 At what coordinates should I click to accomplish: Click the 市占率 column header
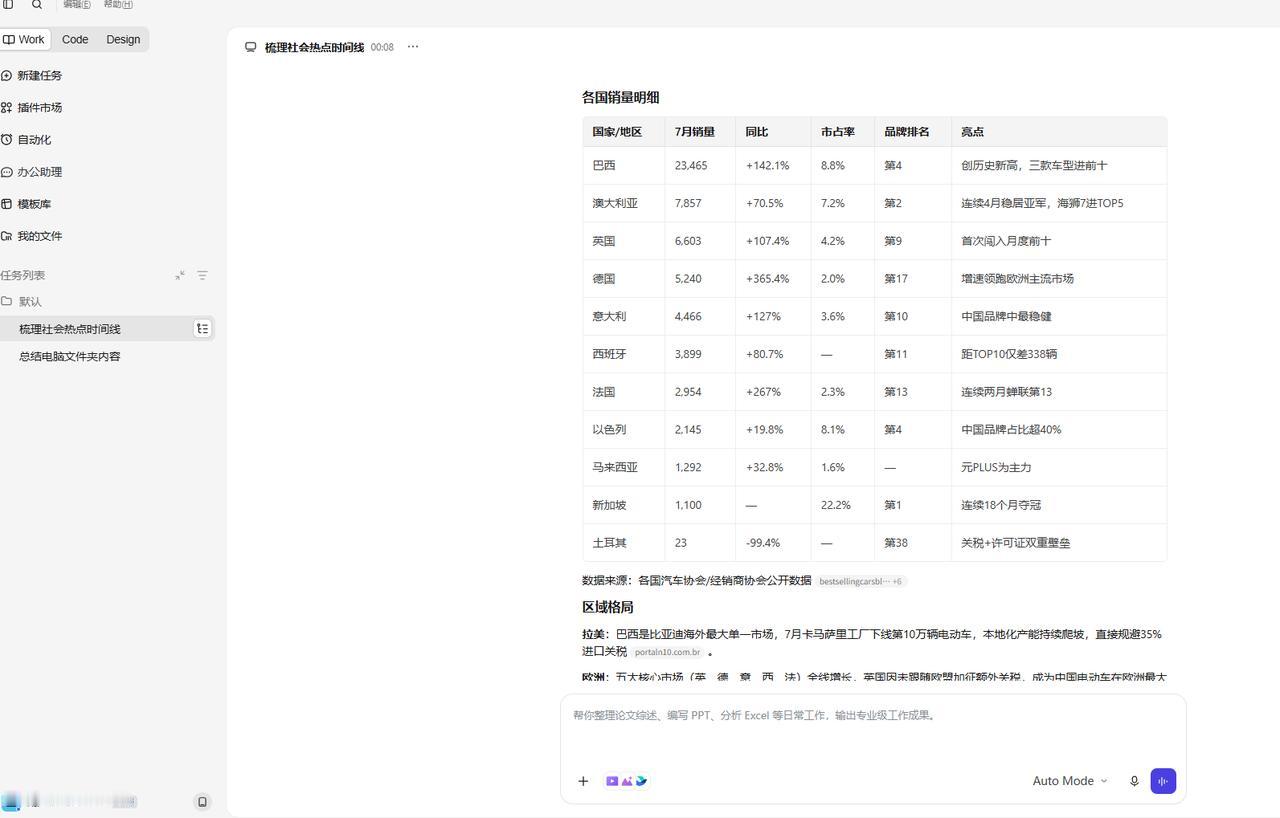(838, 132)
